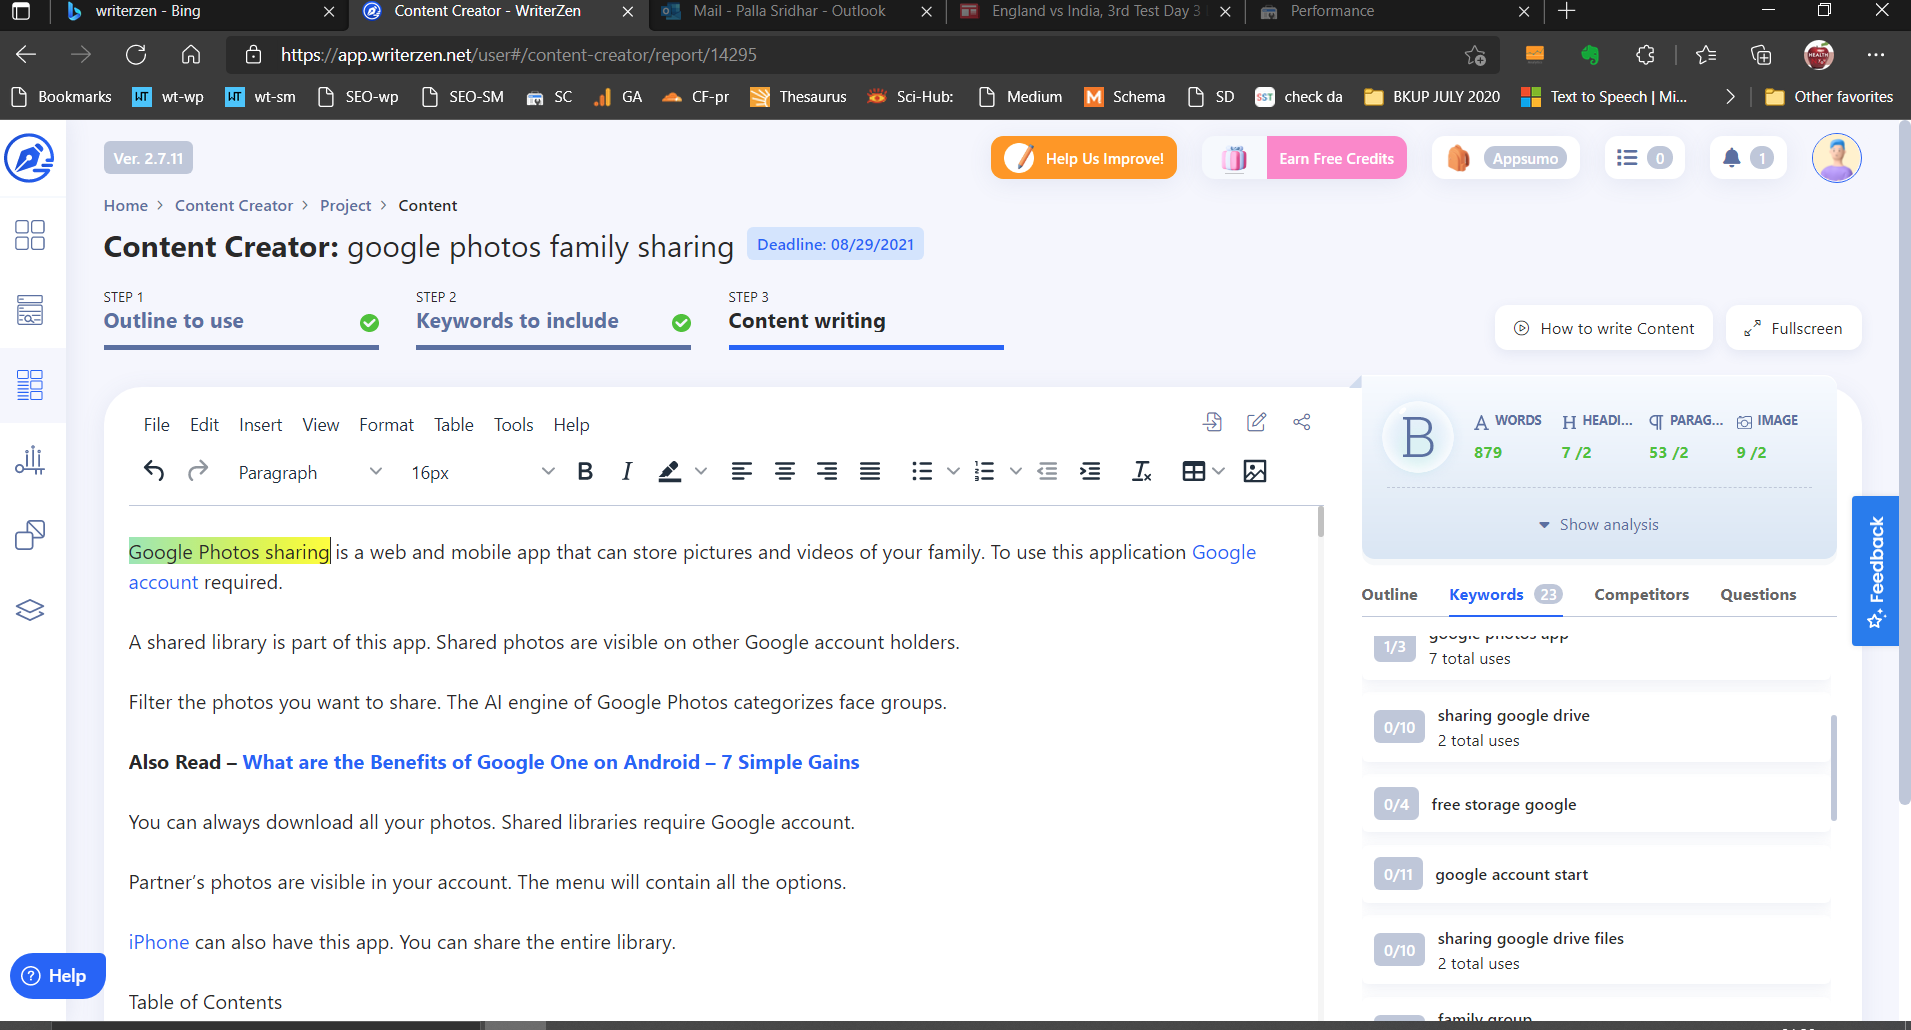The width and height of the screenshot is (1911, 1030).
Task: Align text right
Action: tap(827, 471)
